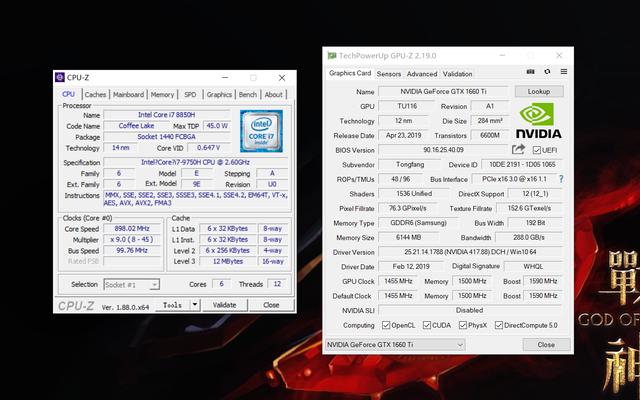Toggle the OpenCL checkbox
640x400 pixels.
tap(386, 325)
